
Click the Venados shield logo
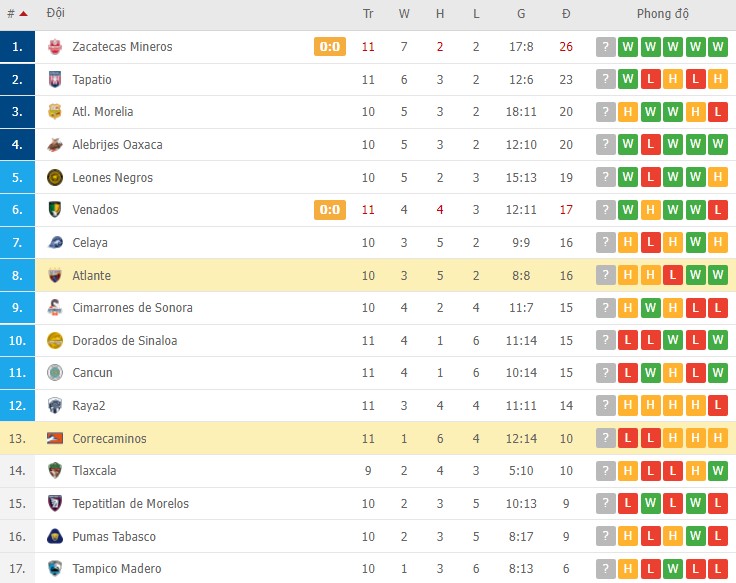pyautogui.click(x=55, y=210)
